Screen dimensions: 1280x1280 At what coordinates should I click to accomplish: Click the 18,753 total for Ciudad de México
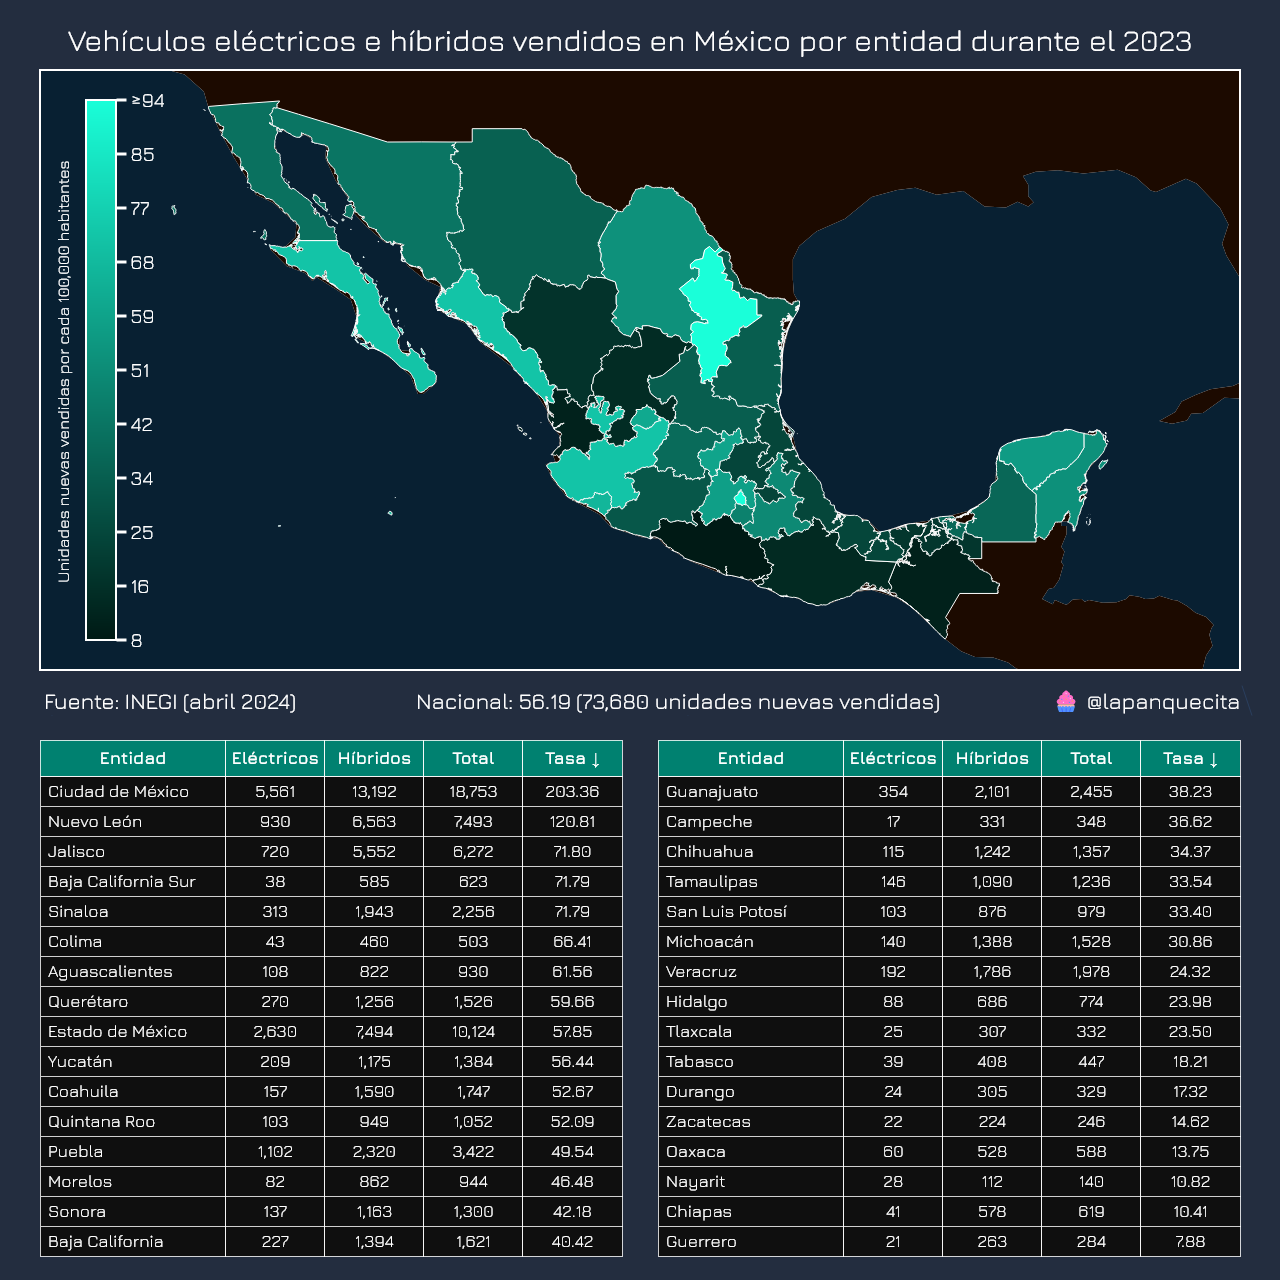[473, 791]
